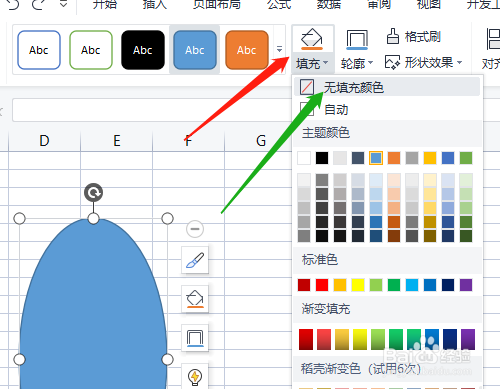Open the 开始 Home tab

click(105, 4)
